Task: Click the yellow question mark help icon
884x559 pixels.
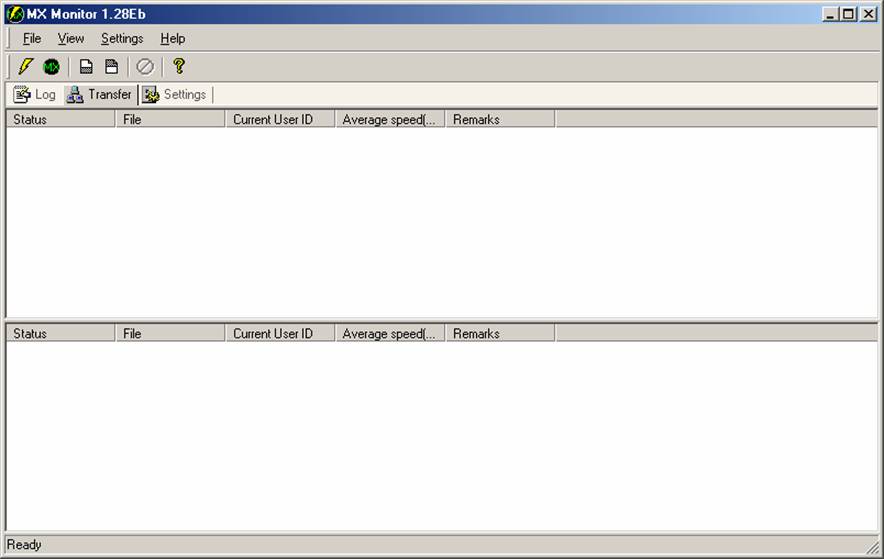Action: (179, 67)
